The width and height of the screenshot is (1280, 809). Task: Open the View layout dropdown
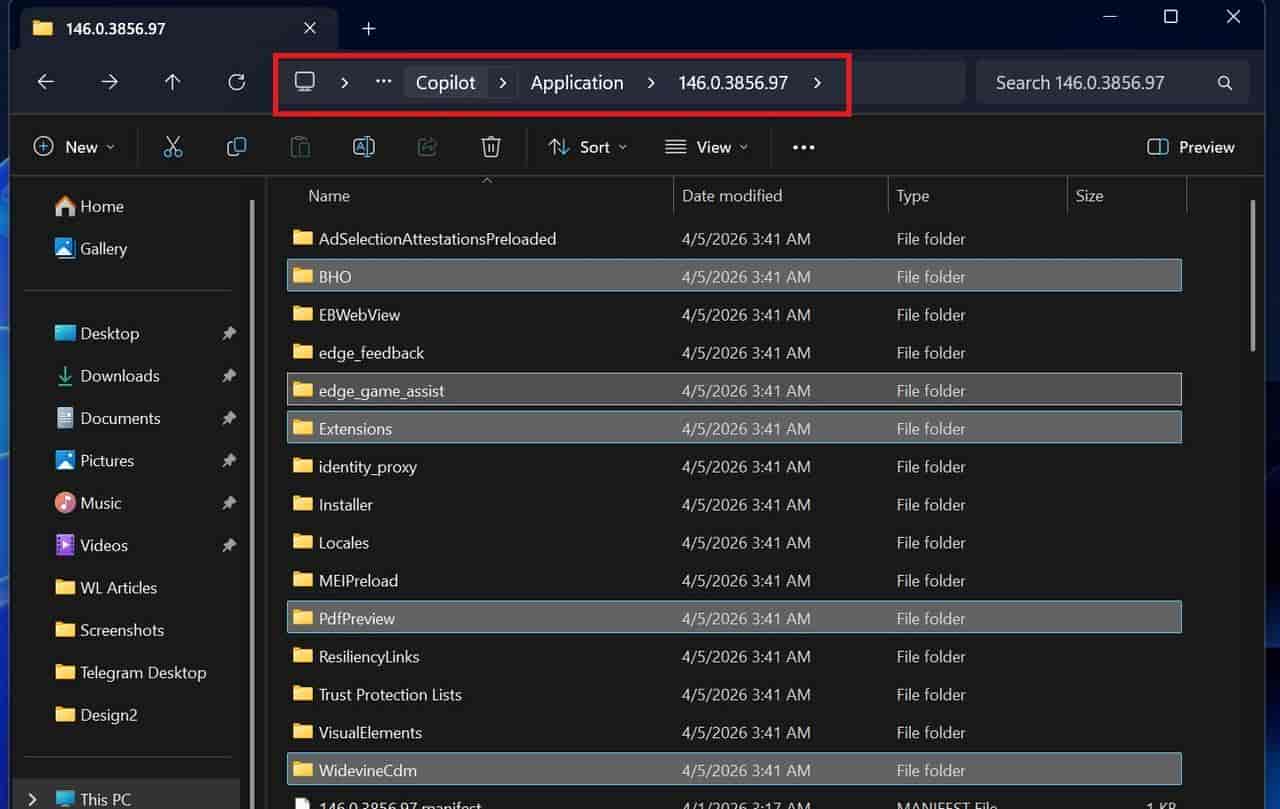[707, 147]
